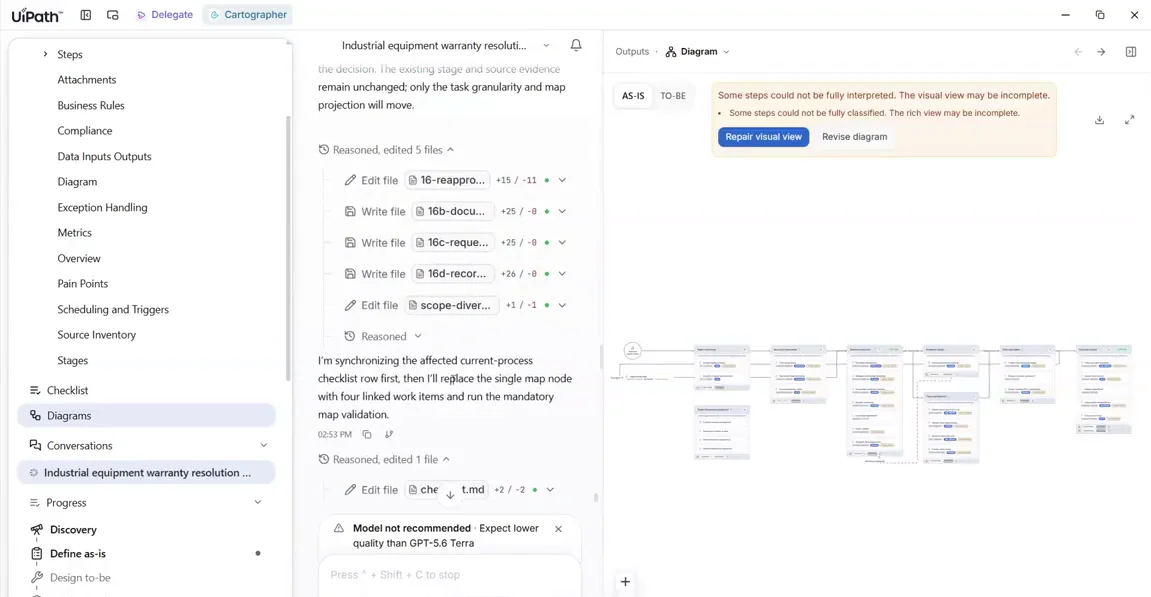
Task: Focus the chat message input field
Action: [450, 575]
